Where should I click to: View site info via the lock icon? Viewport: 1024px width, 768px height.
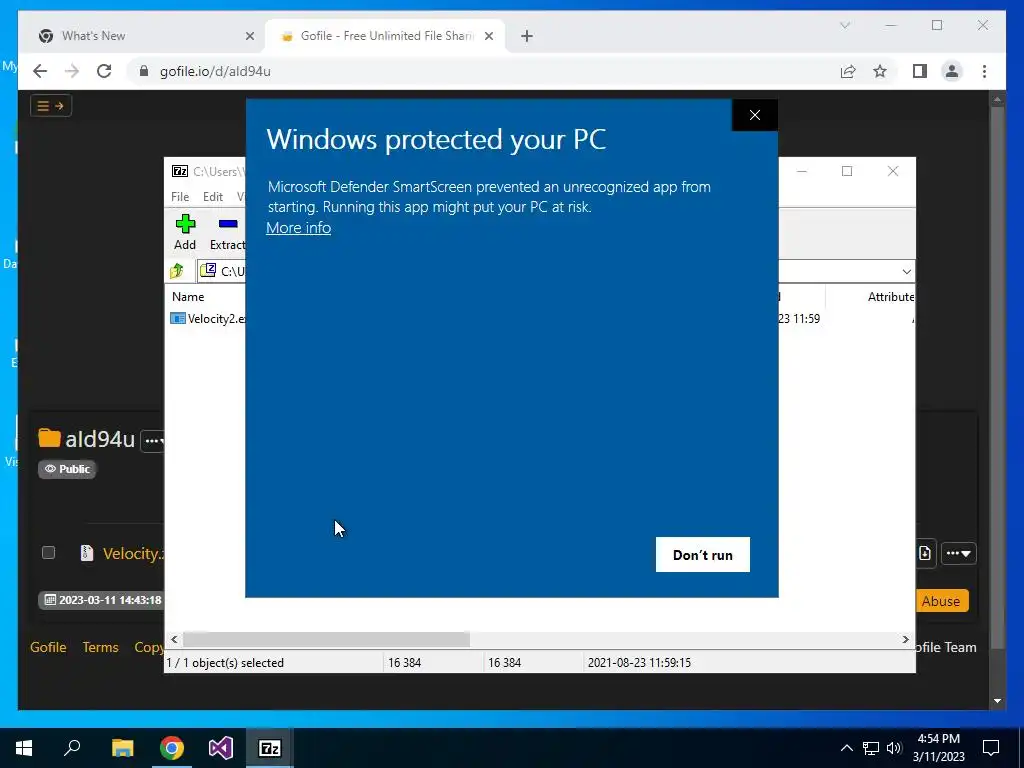pyautogui.click(x=144, y=71)
